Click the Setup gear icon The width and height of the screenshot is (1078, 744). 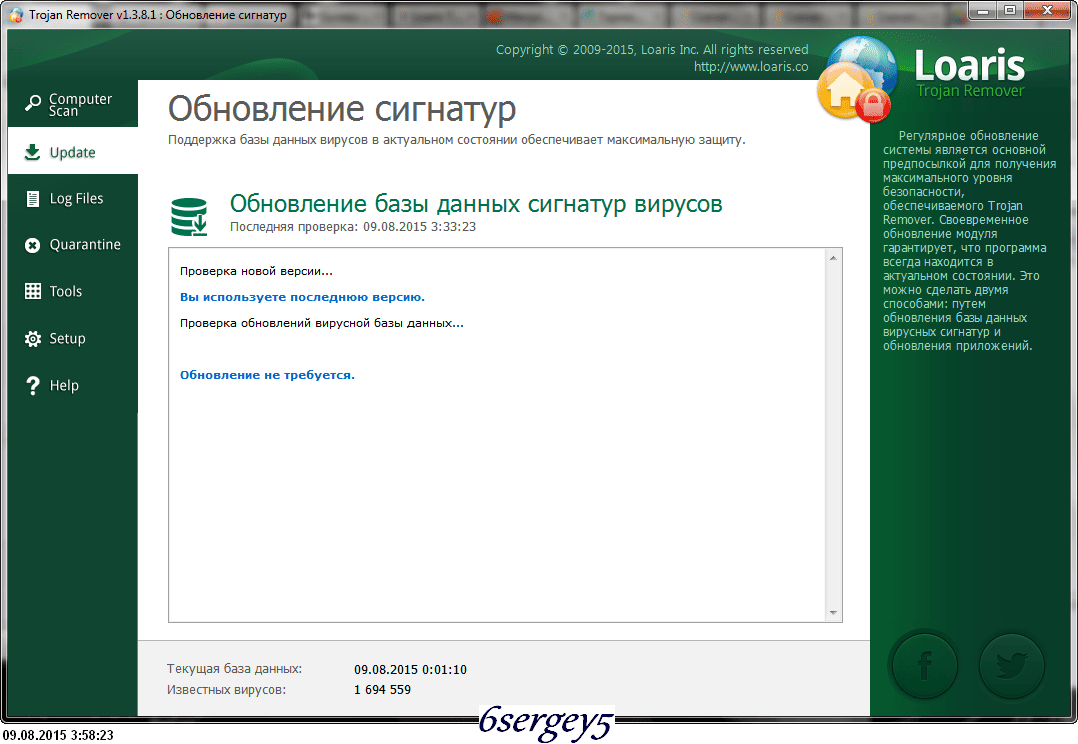coord(32,338)
